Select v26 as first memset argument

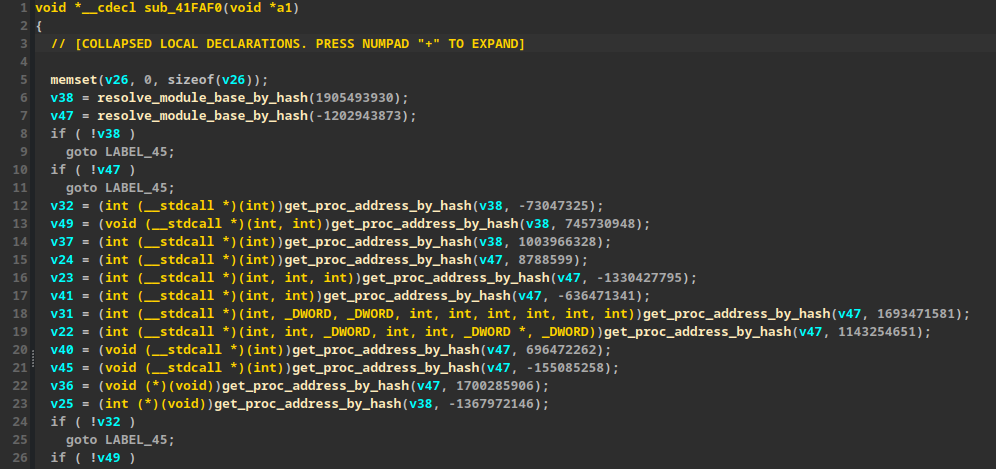click(116, 80)
